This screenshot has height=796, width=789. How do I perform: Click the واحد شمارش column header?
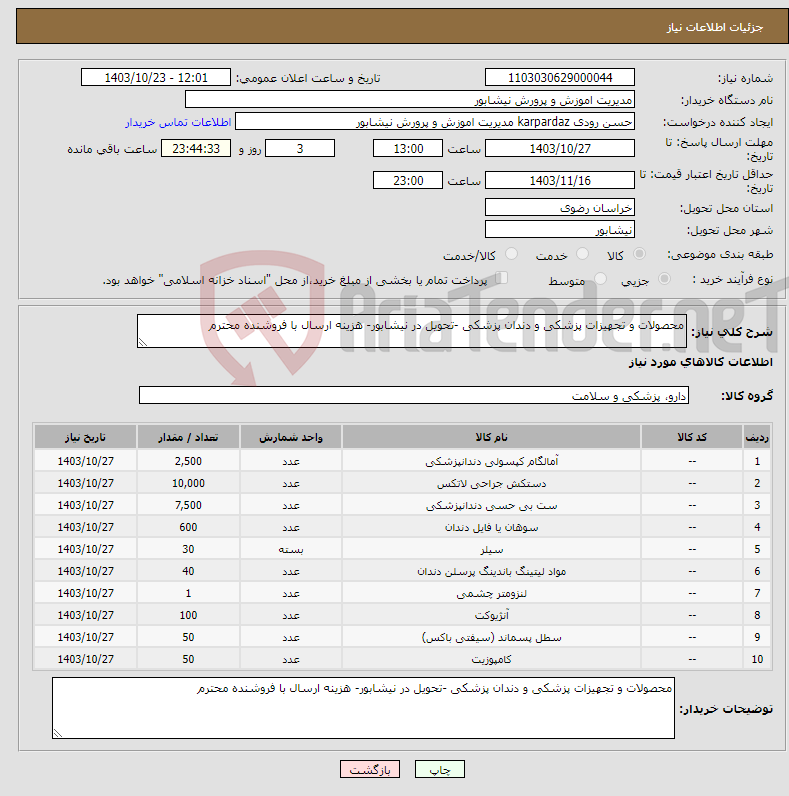[x=291, y=437]
